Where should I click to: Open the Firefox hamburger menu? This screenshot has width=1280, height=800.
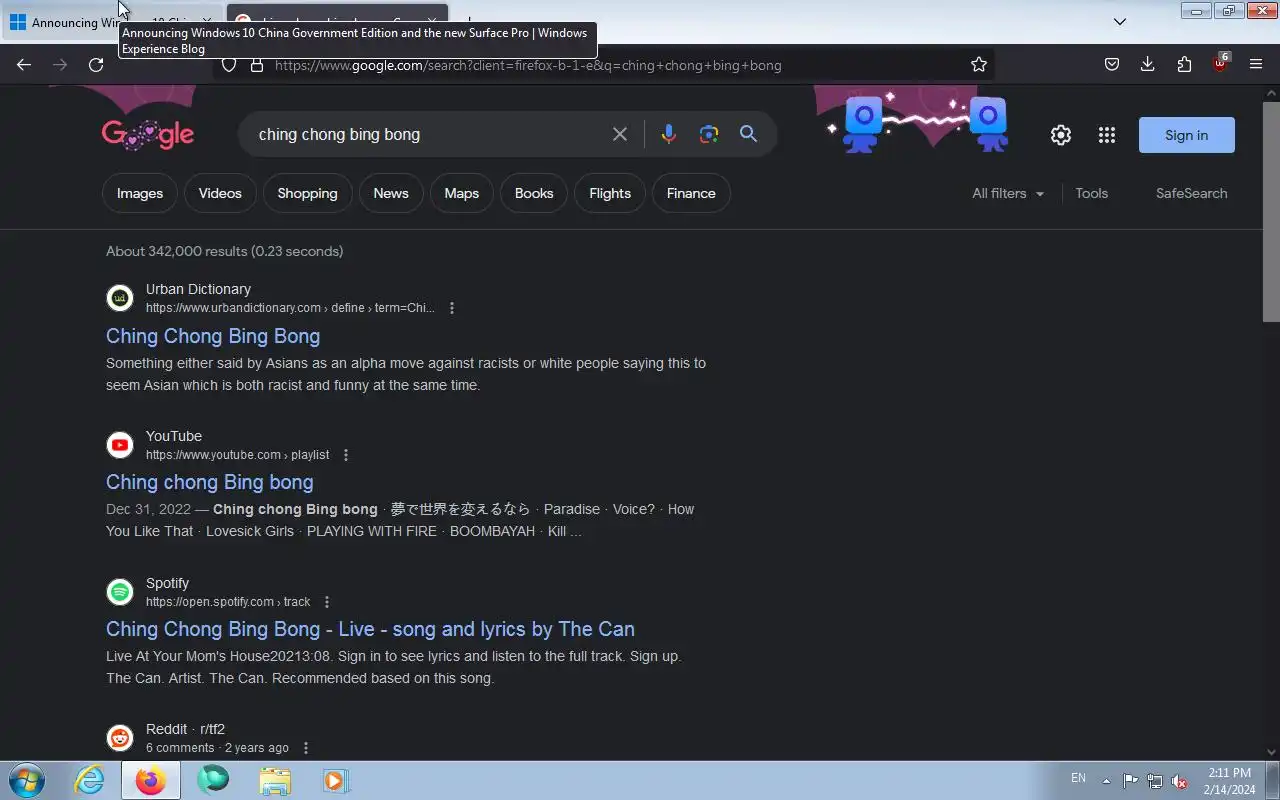coord(1256,65)
